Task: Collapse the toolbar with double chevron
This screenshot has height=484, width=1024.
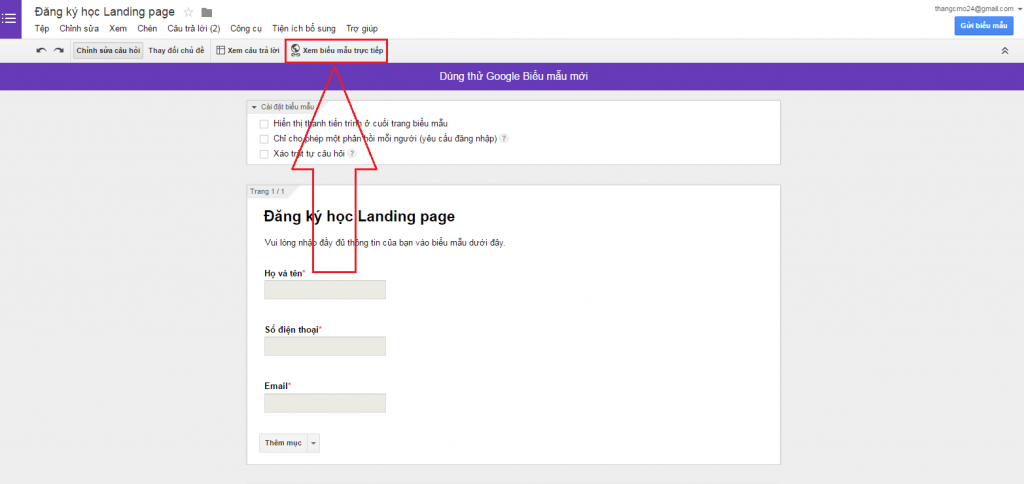Action: [1005, 50]
